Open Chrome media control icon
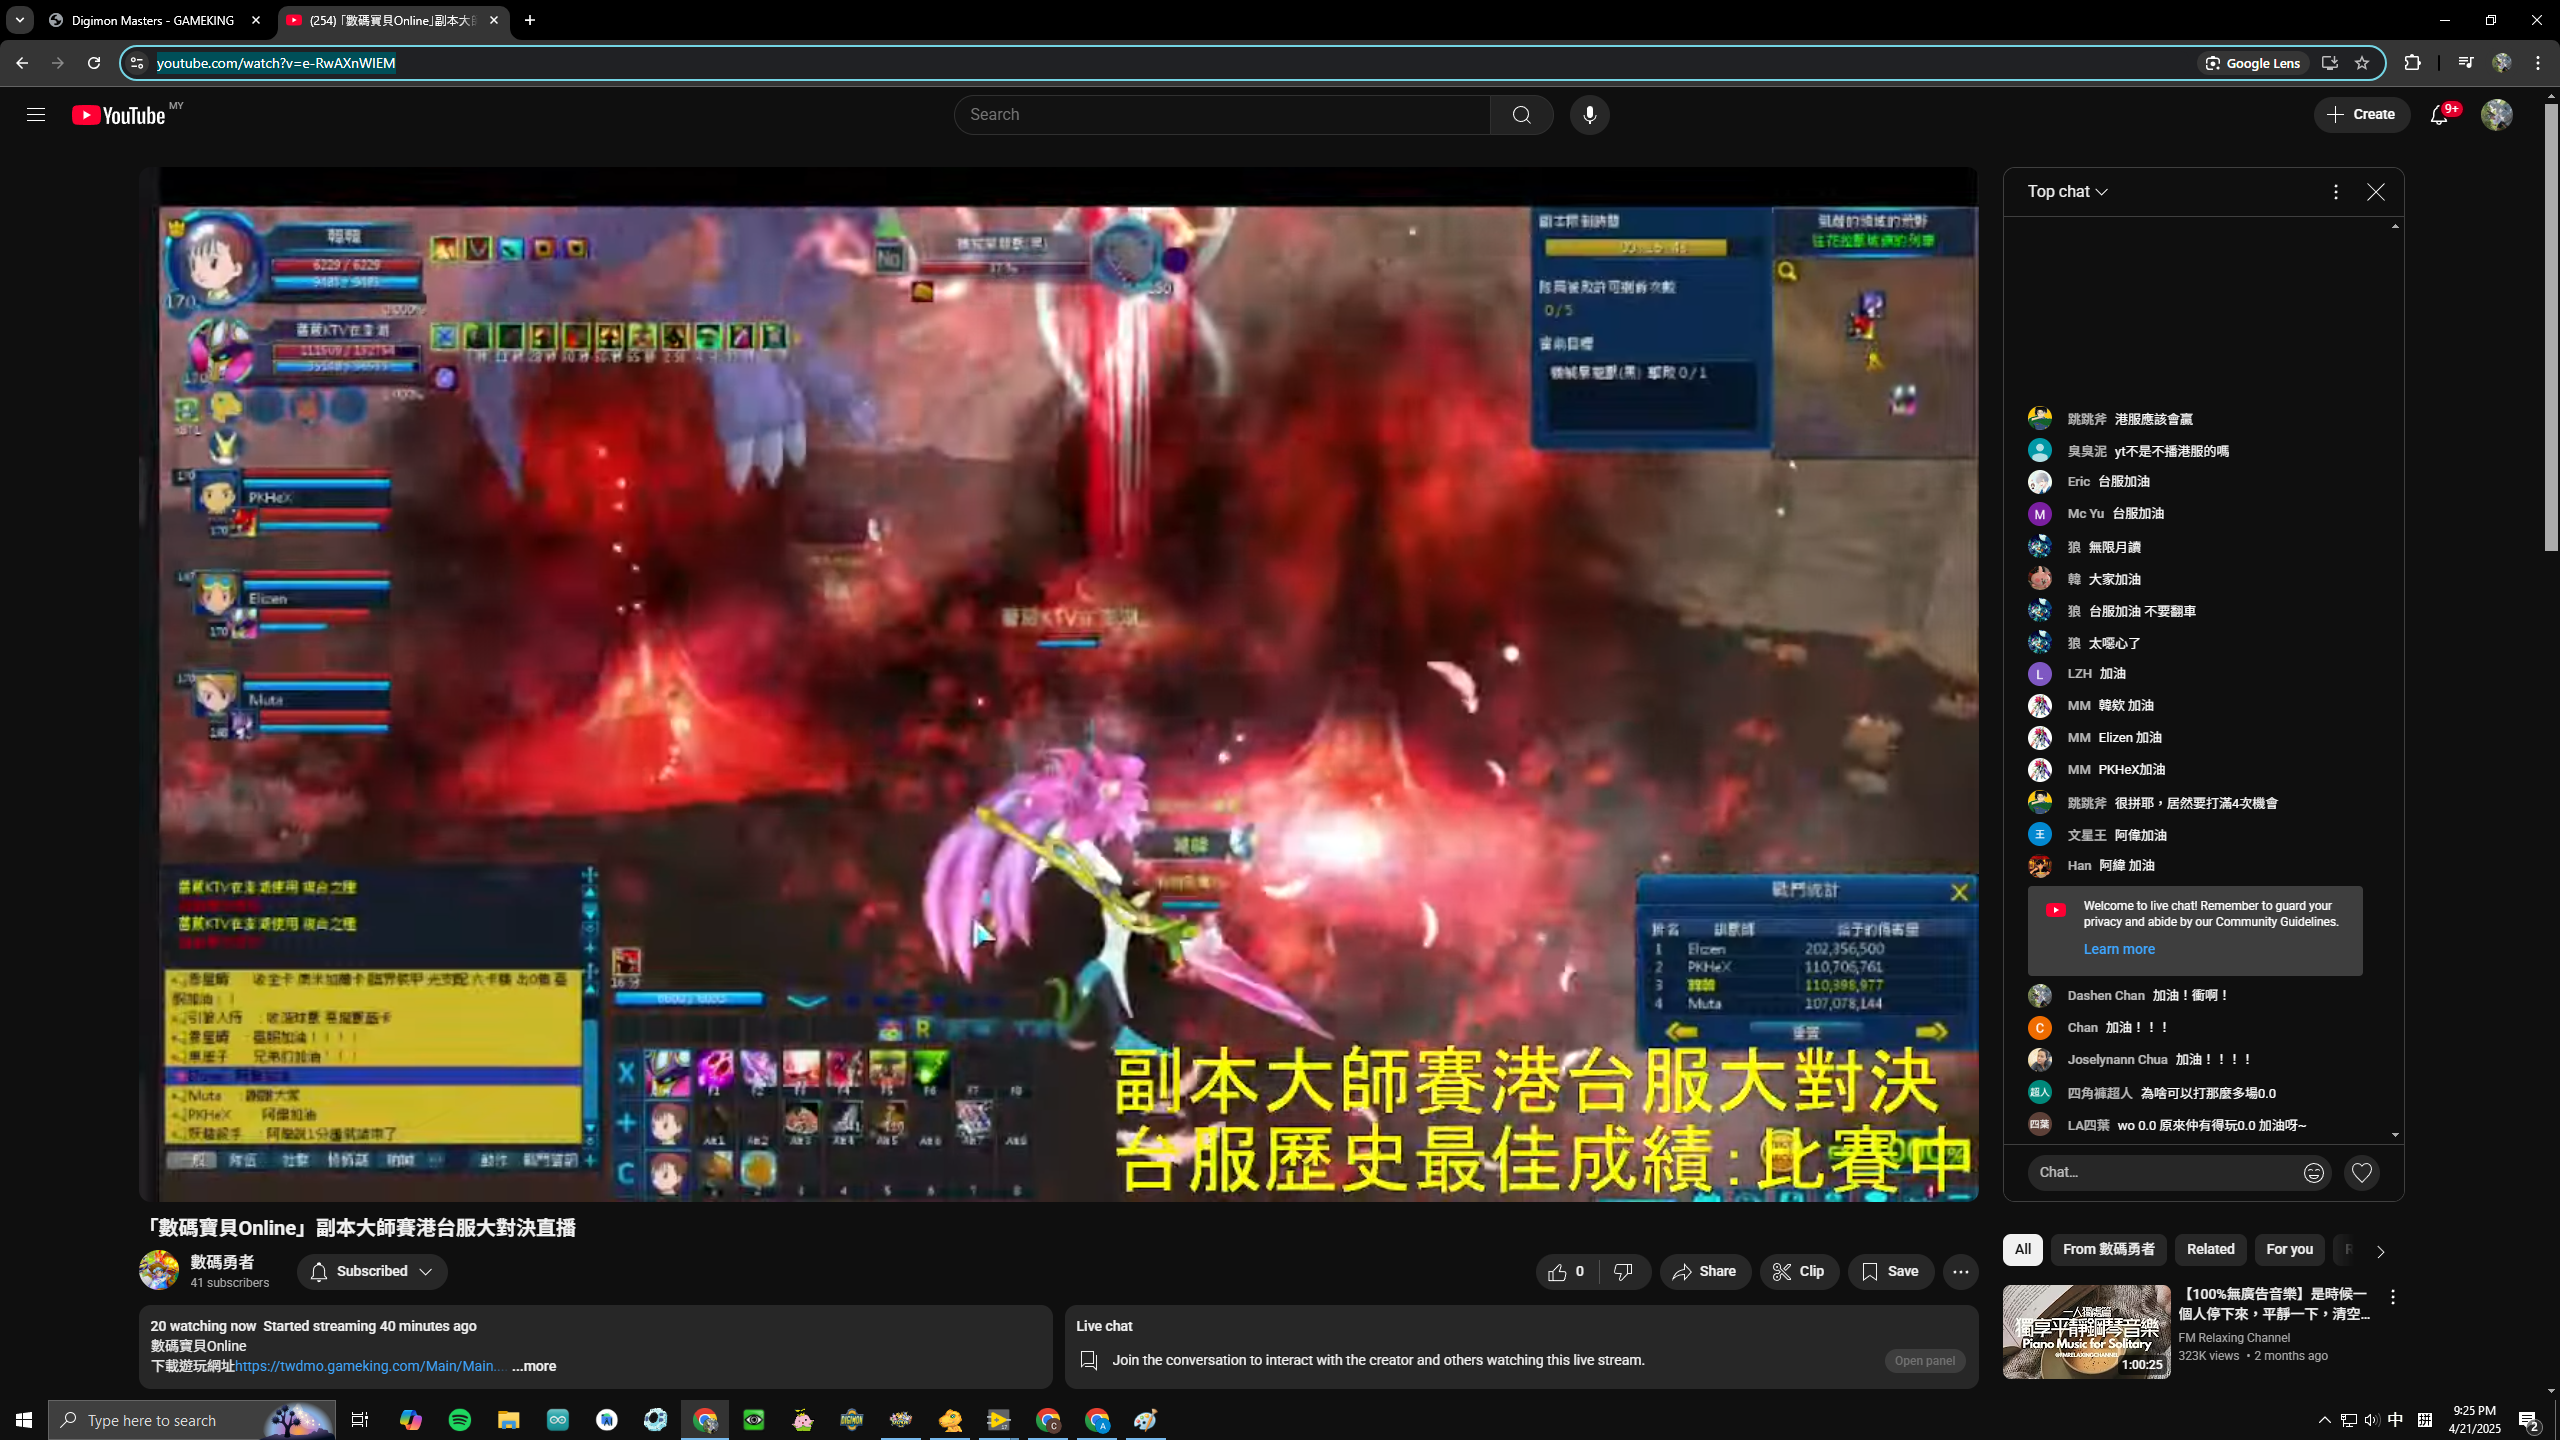 tap(2465, 63)
